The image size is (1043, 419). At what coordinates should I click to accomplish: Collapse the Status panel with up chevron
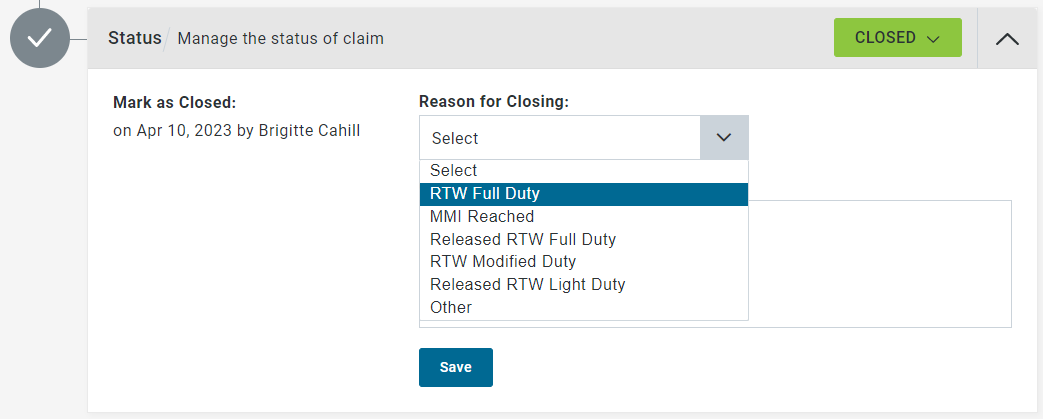[x=1007, y=39]
